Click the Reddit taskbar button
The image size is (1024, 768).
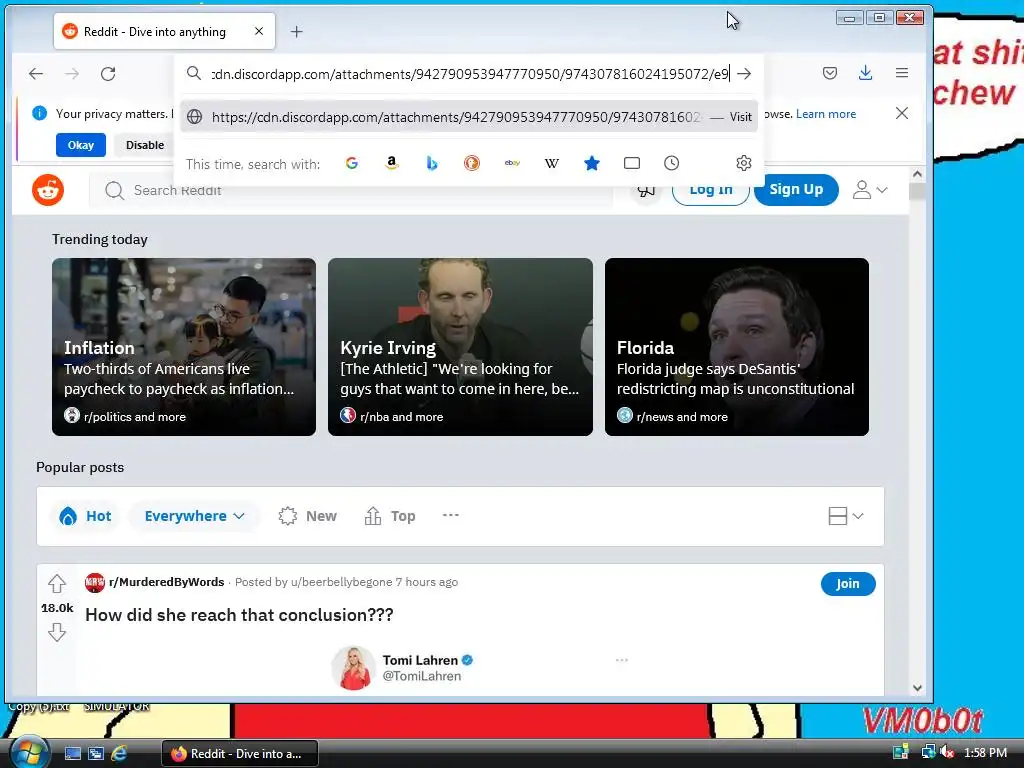[x=240, y=754]
